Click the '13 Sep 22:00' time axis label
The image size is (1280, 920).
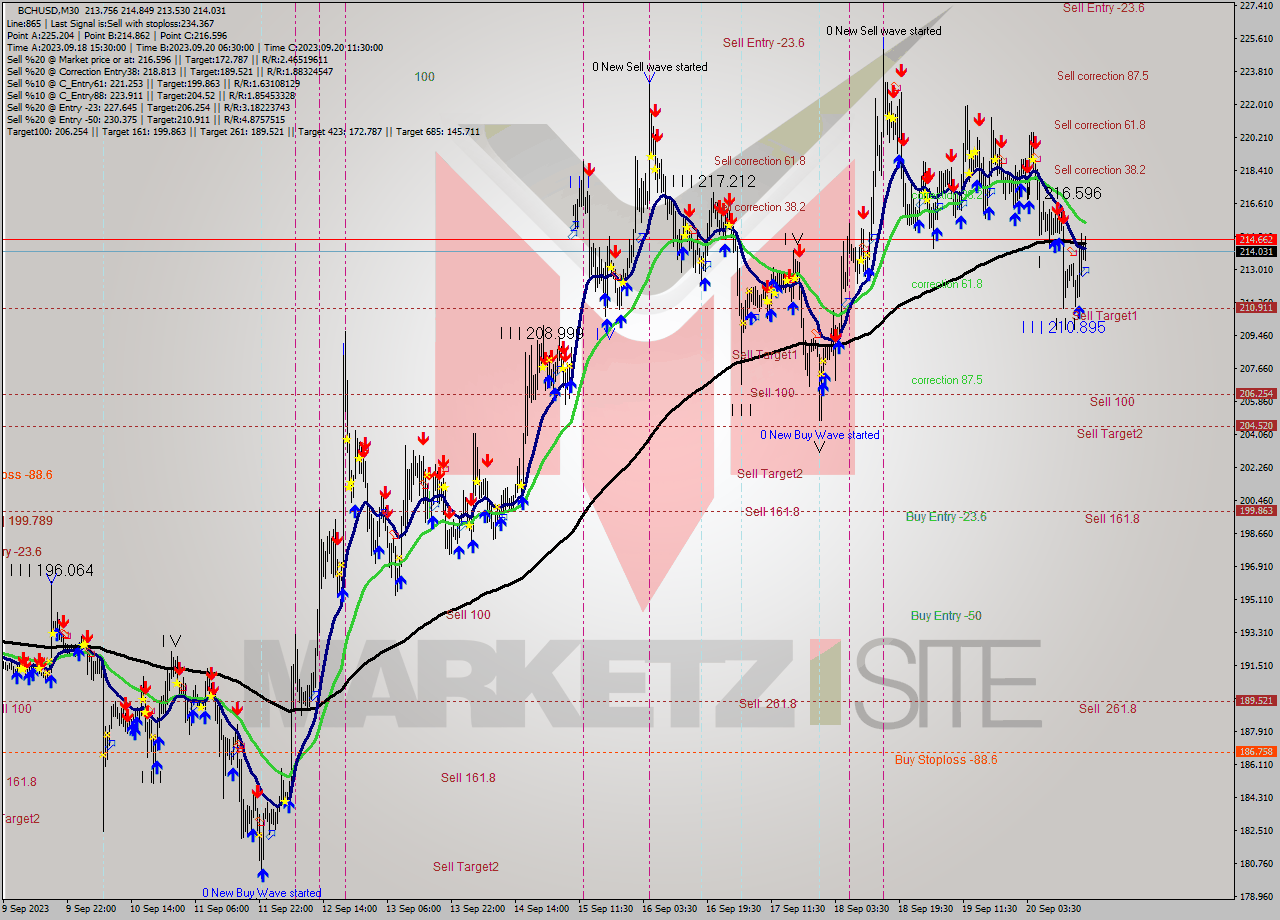click(x=479, y=909)
